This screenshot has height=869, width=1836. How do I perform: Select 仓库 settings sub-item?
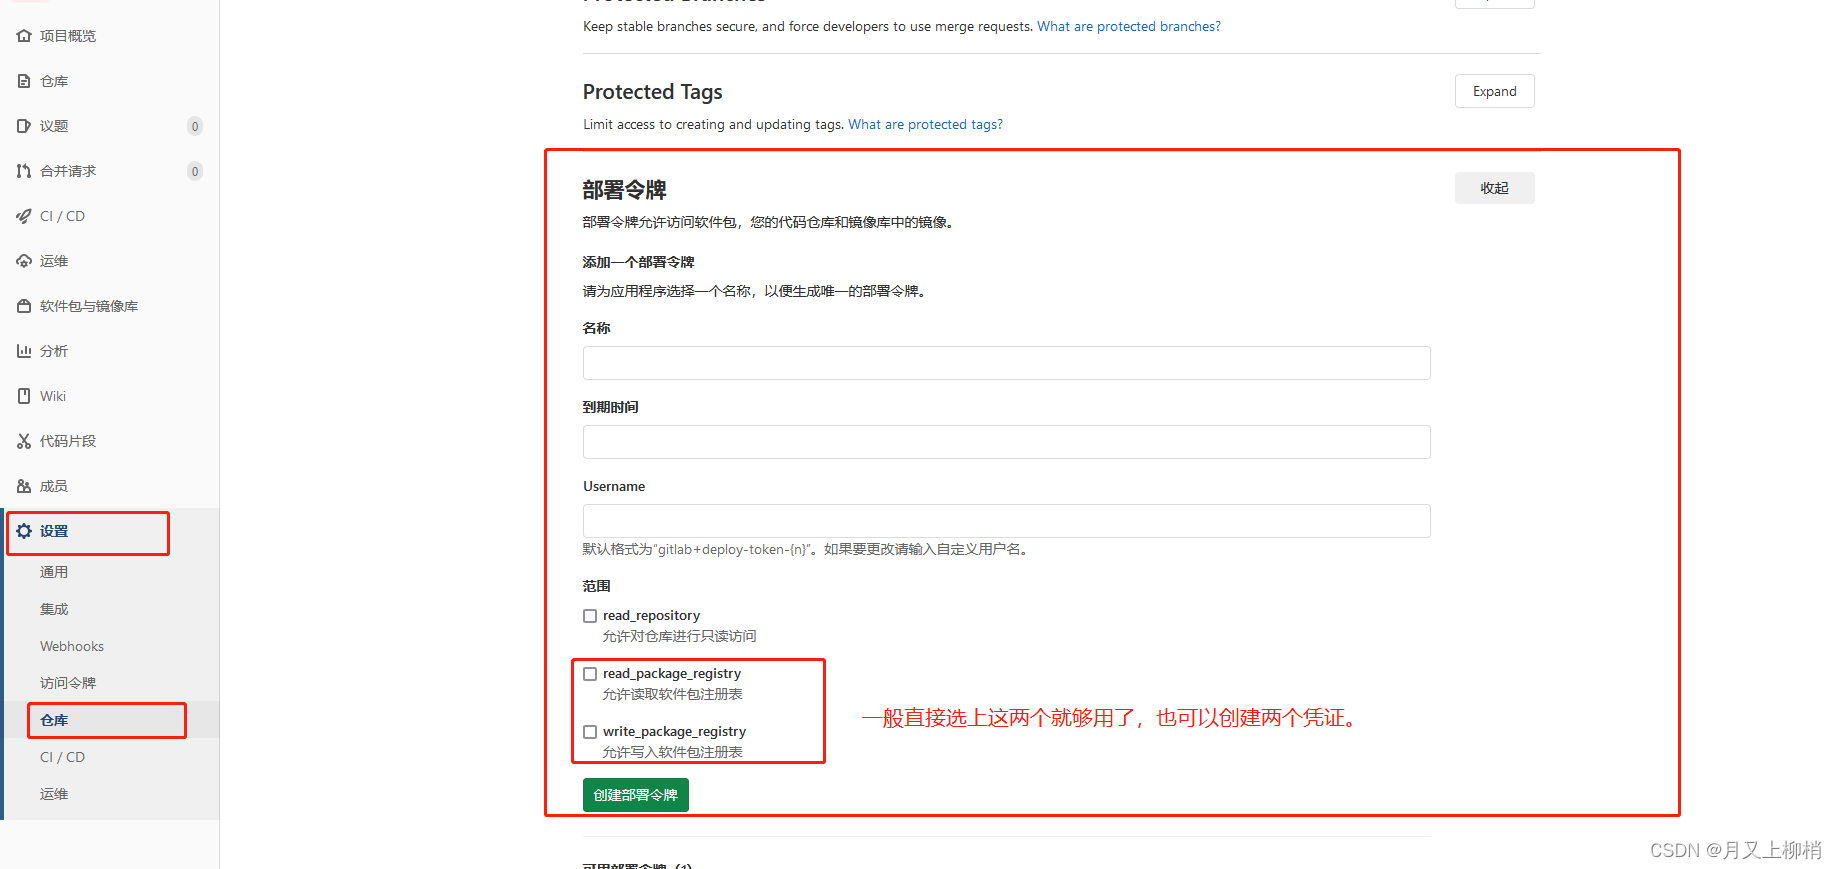click(x=54, y=720)
